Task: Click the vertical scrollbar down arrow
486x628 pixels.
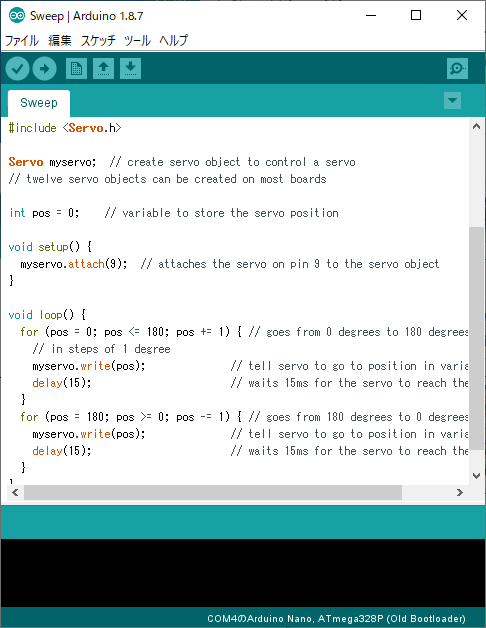Action: [x=476, y=476]
